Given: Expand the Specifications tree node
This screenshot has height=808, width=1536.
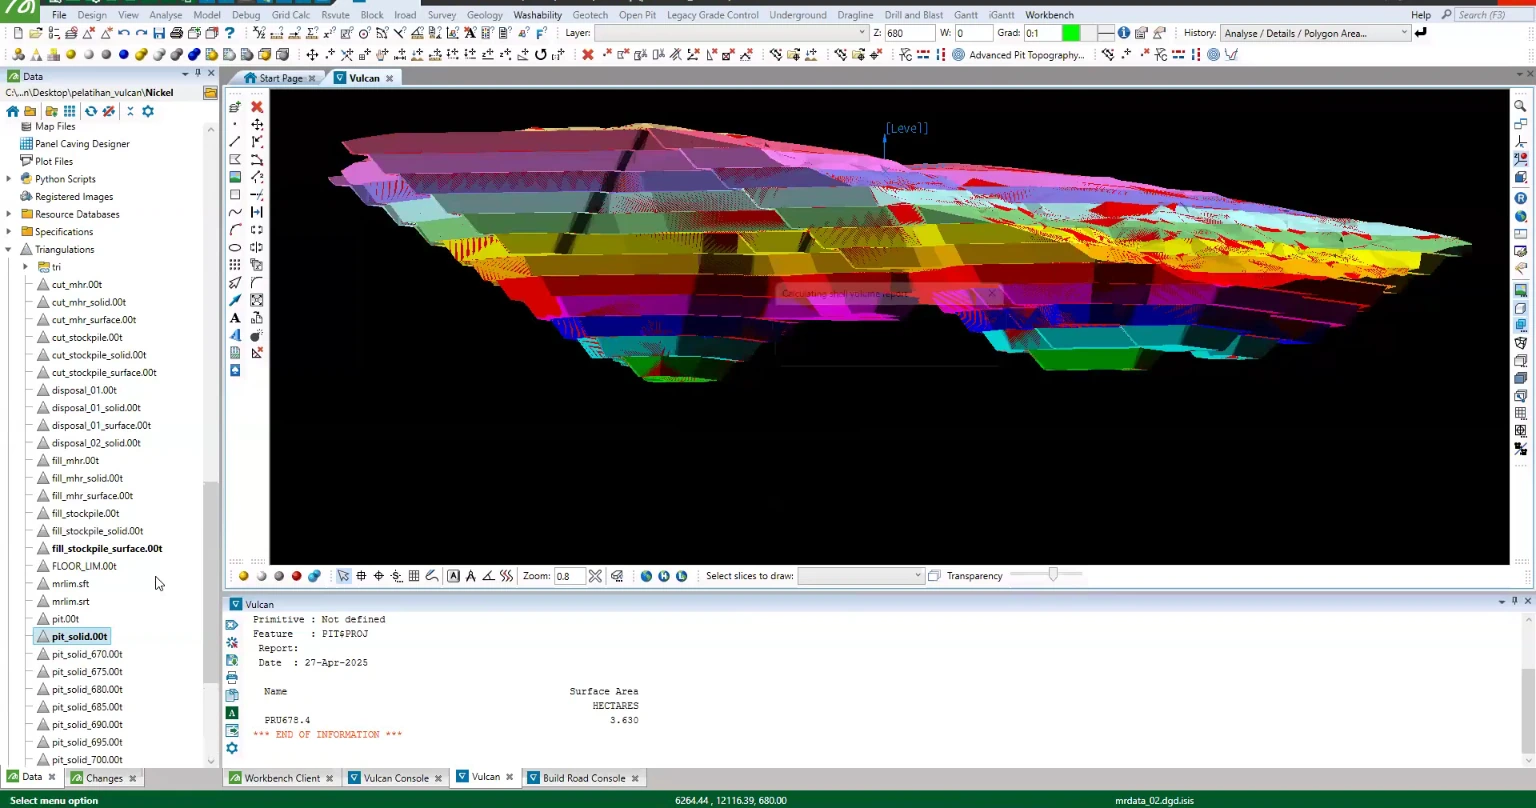Looking at the screenshot, I should (x=9, y=232).
